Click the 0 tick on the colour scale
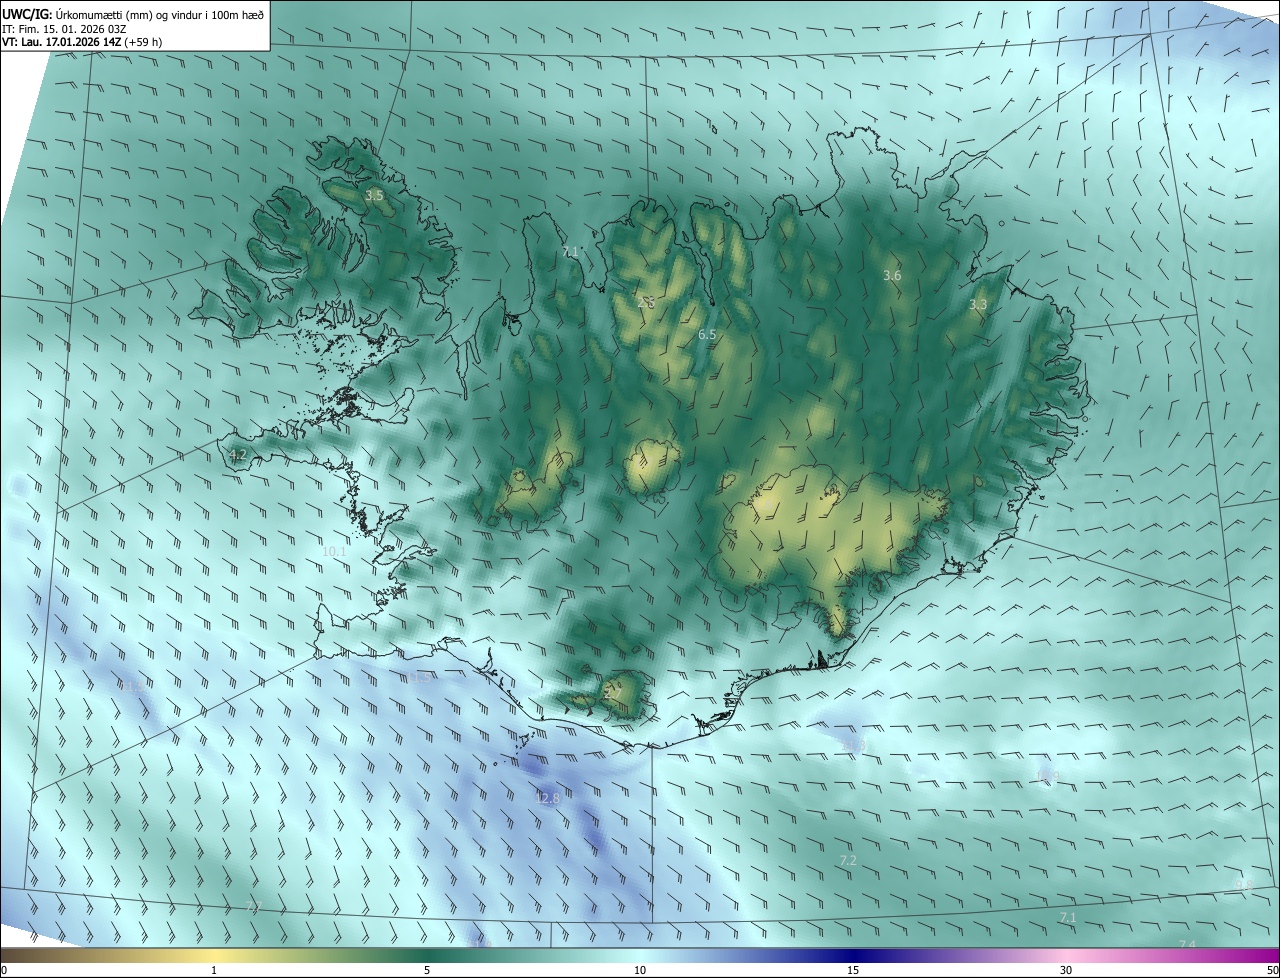 tap(3, 971)
